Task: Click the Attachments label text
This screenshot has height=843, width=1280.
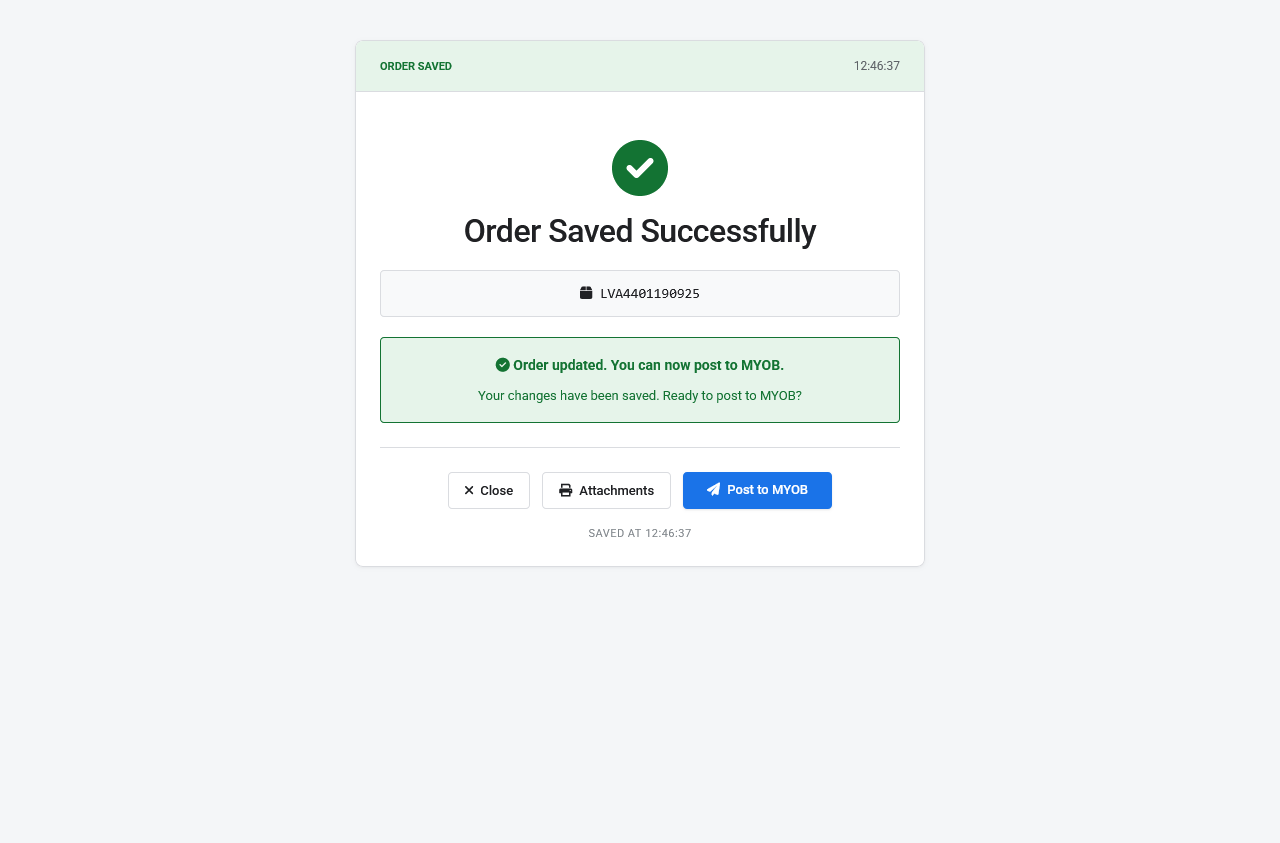Action: [616, 491]
